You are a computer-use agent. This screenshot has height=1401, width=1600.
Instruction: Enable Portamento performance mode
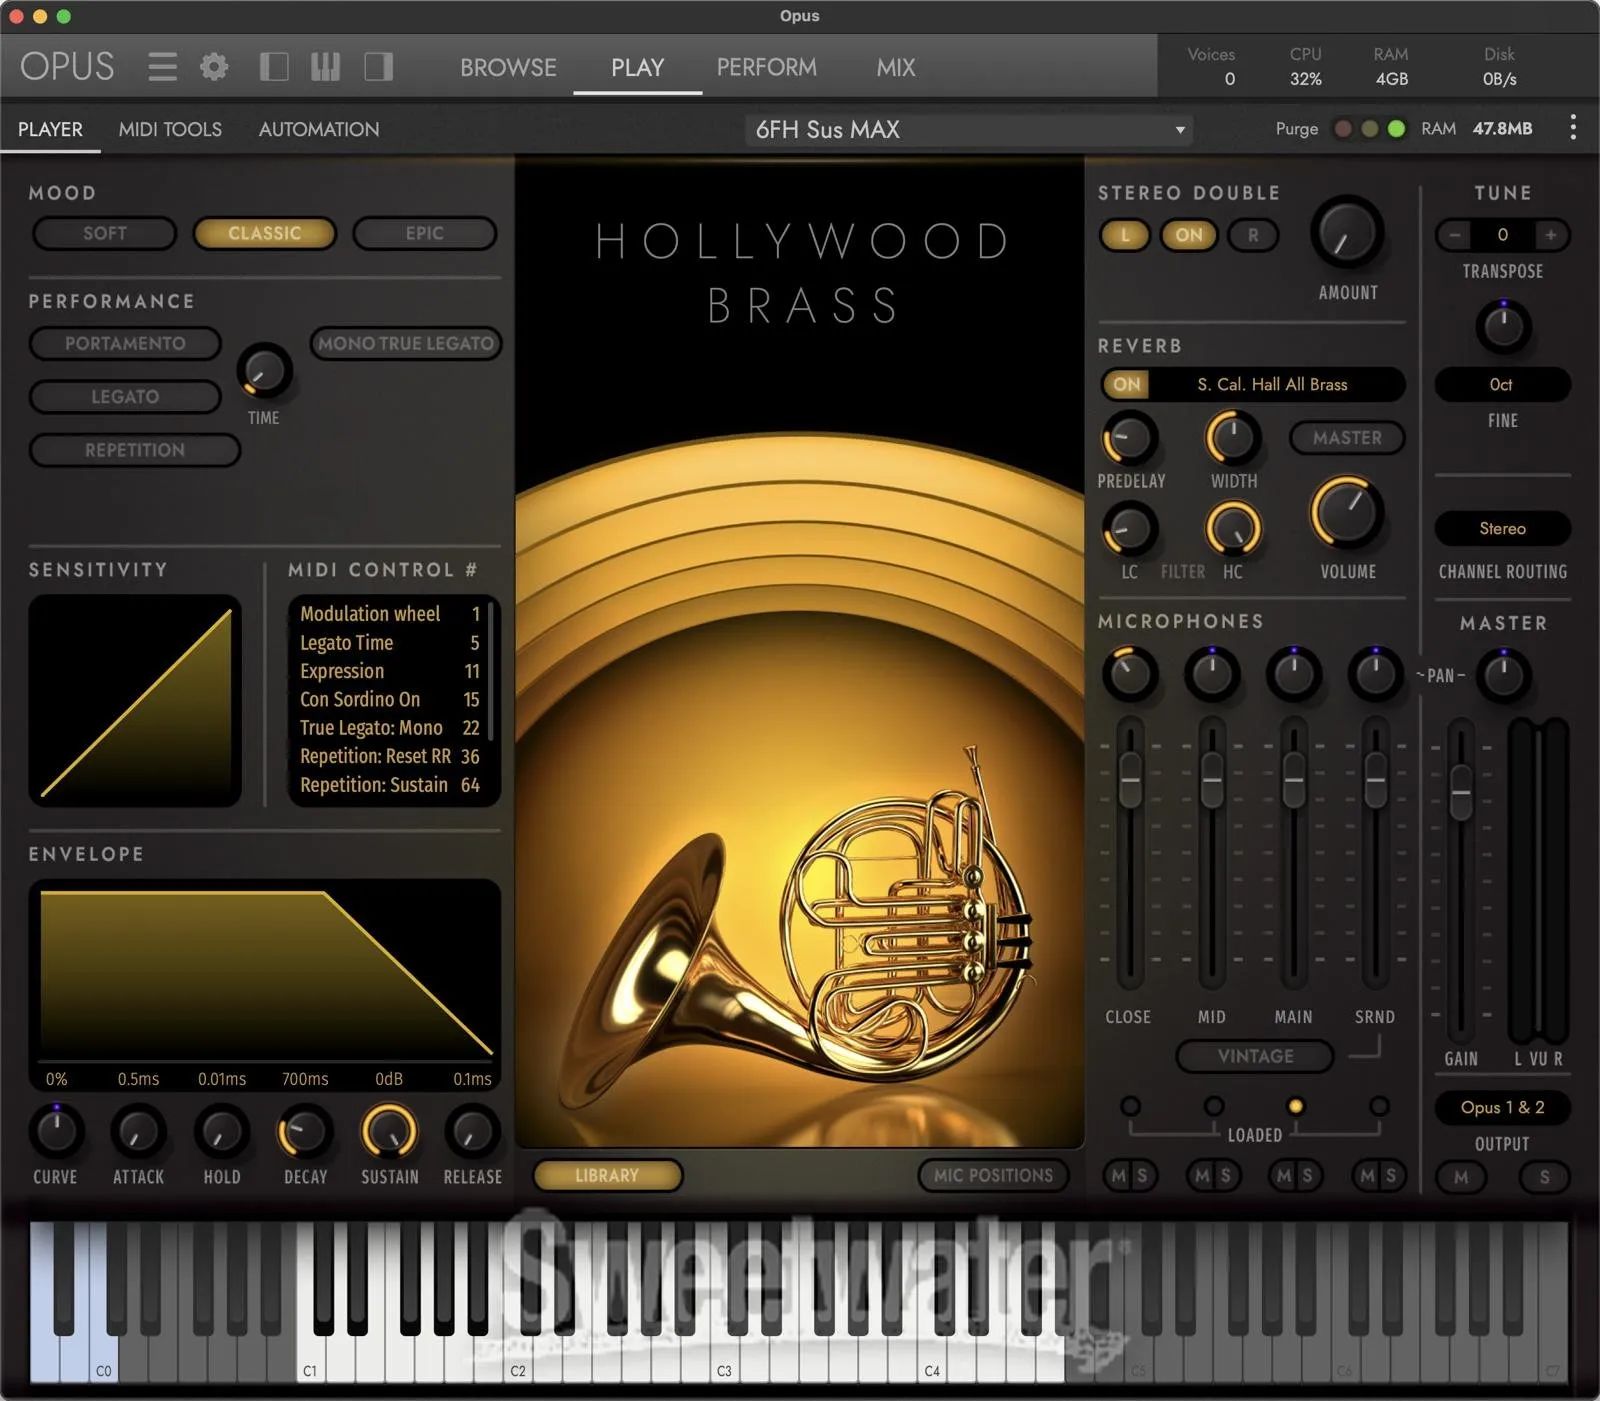point(125,343)
